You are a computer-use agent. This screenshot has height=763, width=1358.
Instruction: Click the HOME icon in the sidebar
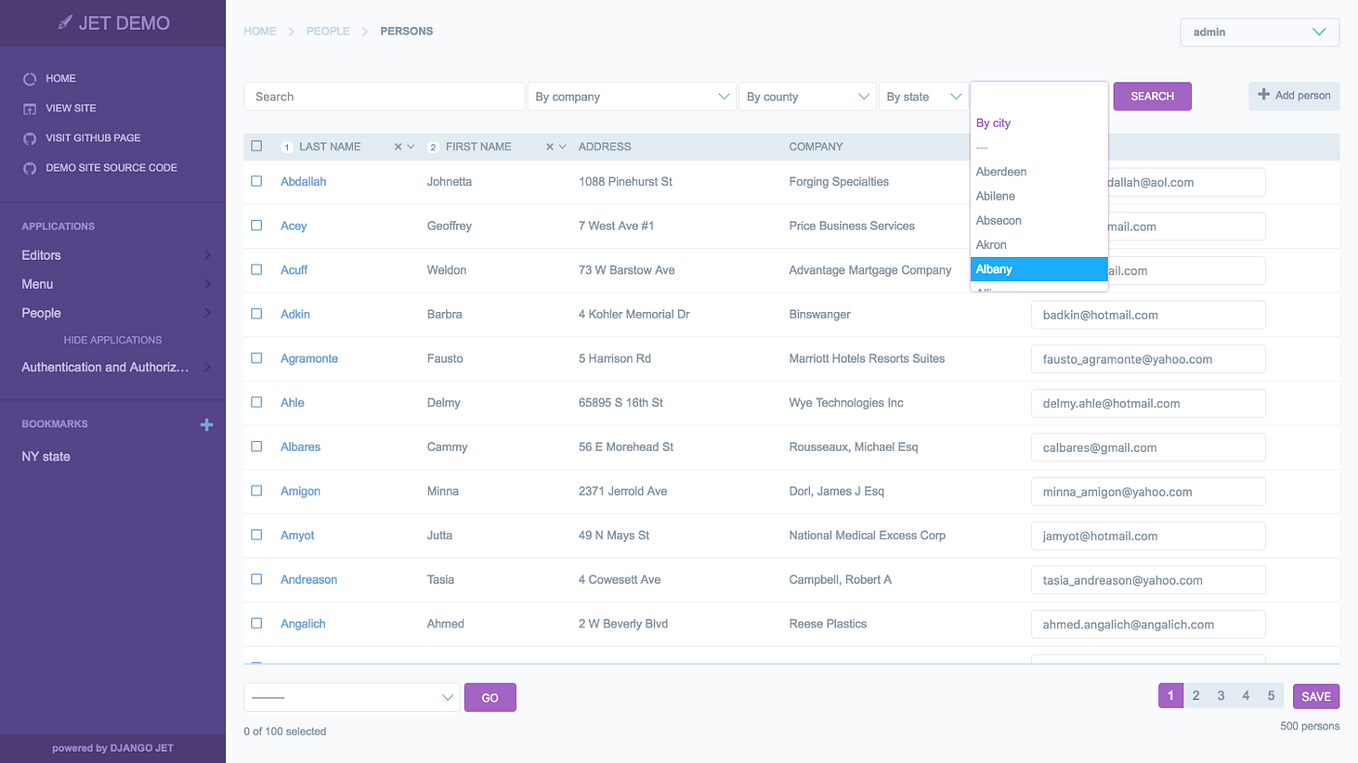30,79
